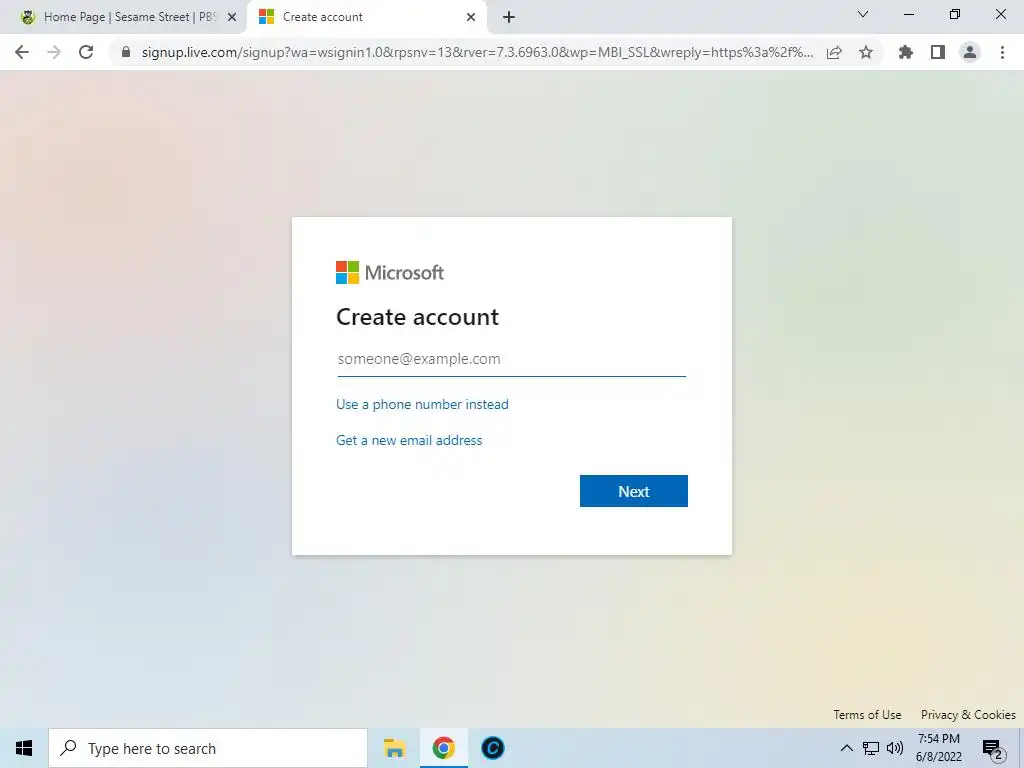This screenshot has height=768, width=1024.
Task: Open the Windows Start menu
Action: point(24,748)
